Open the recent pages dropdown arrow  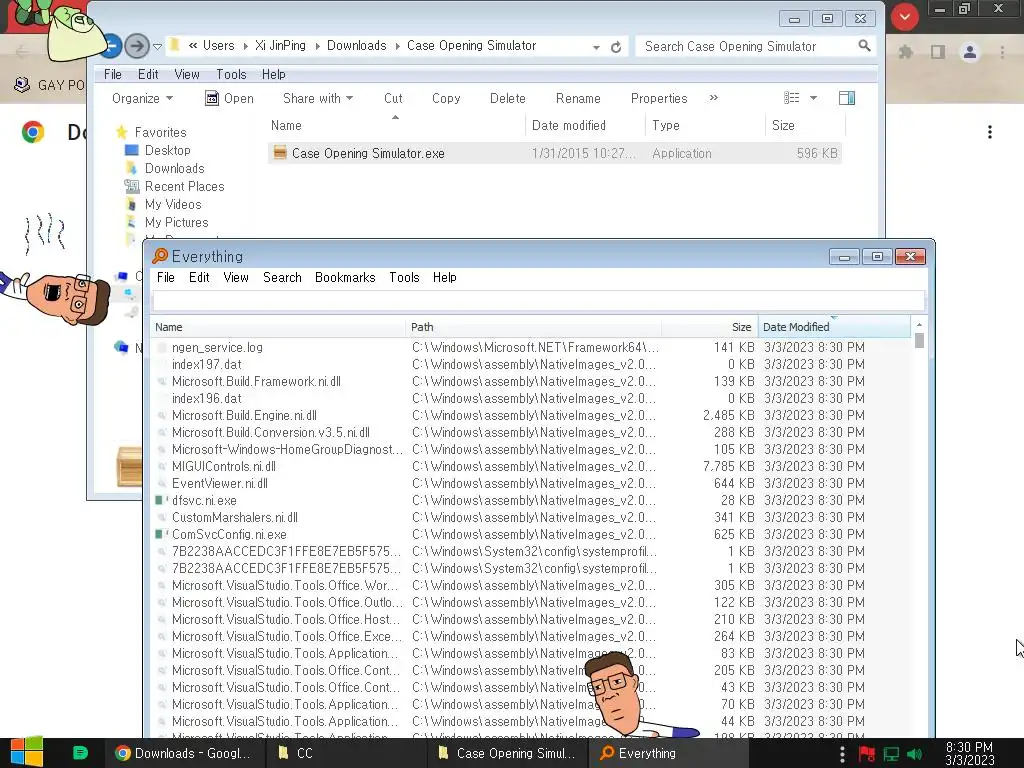click(x=157, y=46)
